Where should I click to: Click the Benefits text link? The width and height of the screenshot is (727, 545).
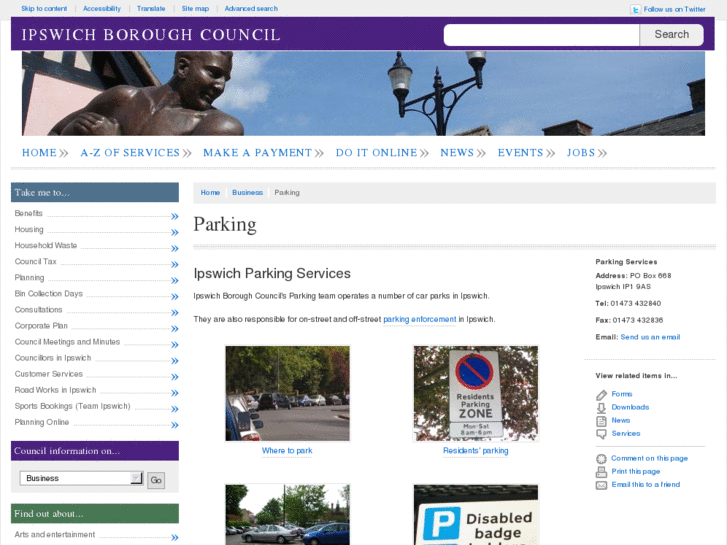point(29,213)
